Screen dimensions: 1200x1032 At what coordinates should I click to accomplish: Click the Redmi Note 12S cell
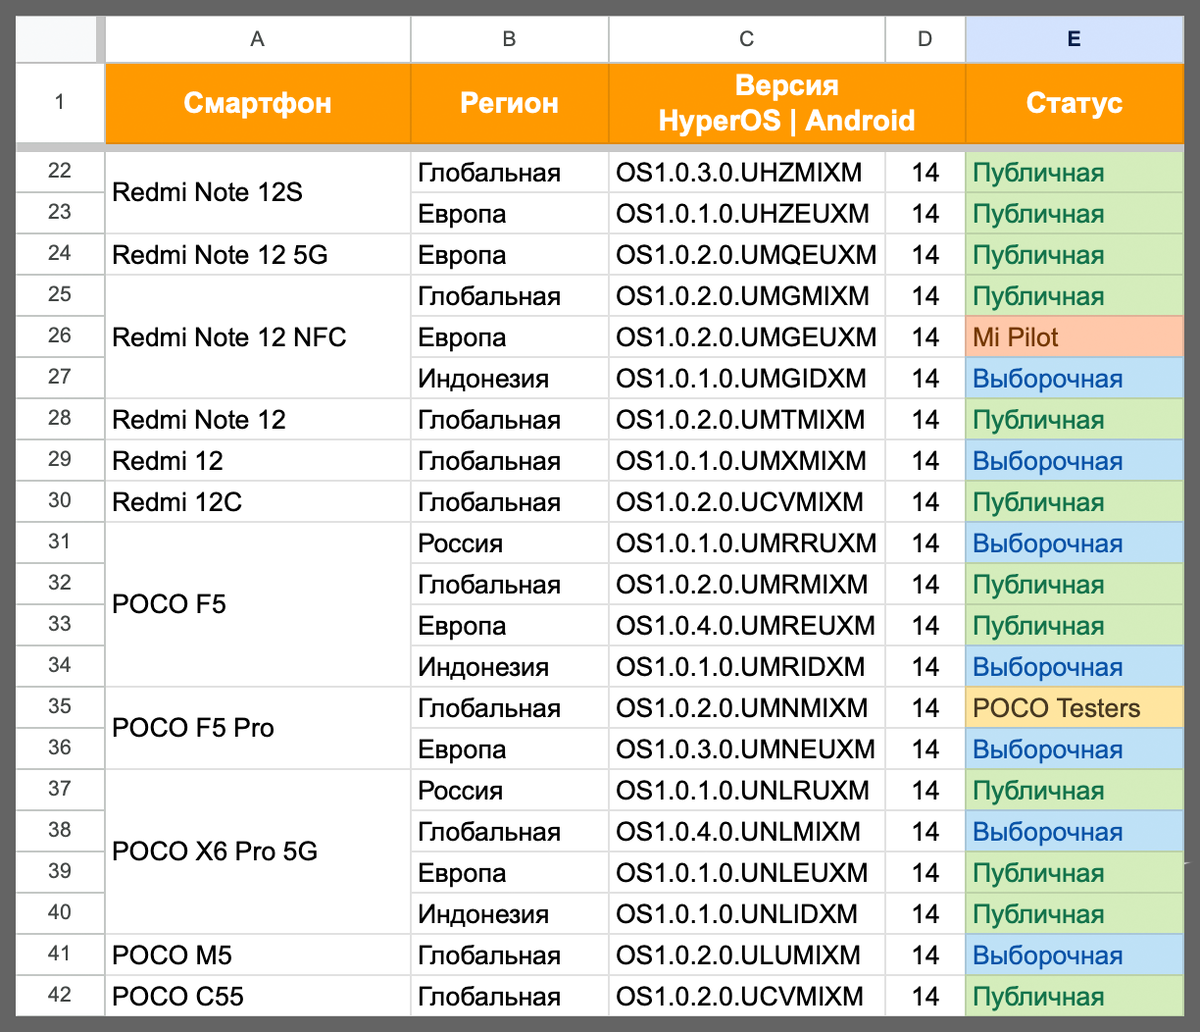point(258,193)
